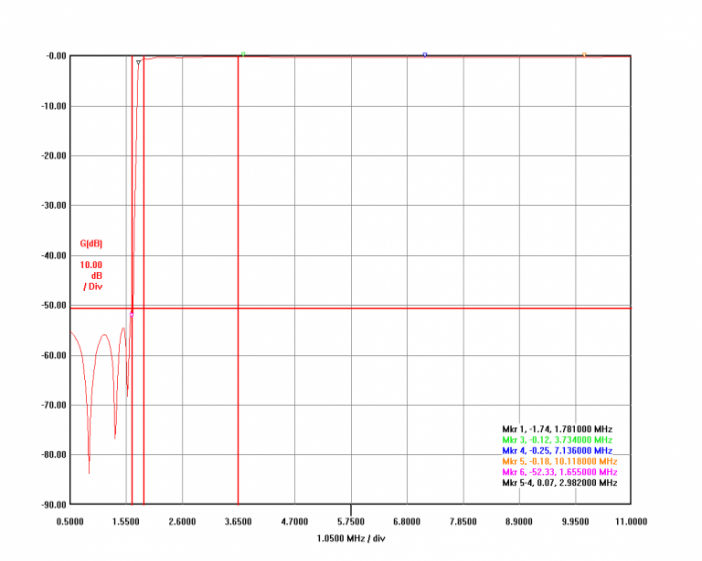The image size is (702, 561).
Task: Click the -90.00 bottom scale label
Action: click(51, 505)
